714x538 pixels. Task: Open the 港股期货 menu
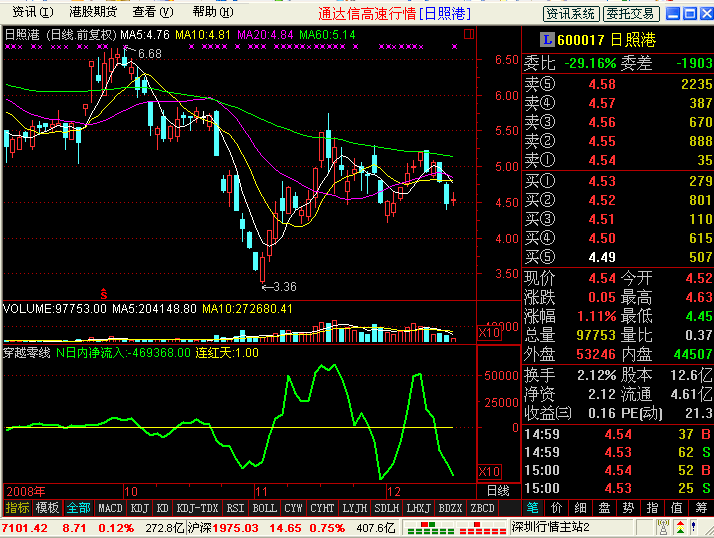[x=93, y=12]
